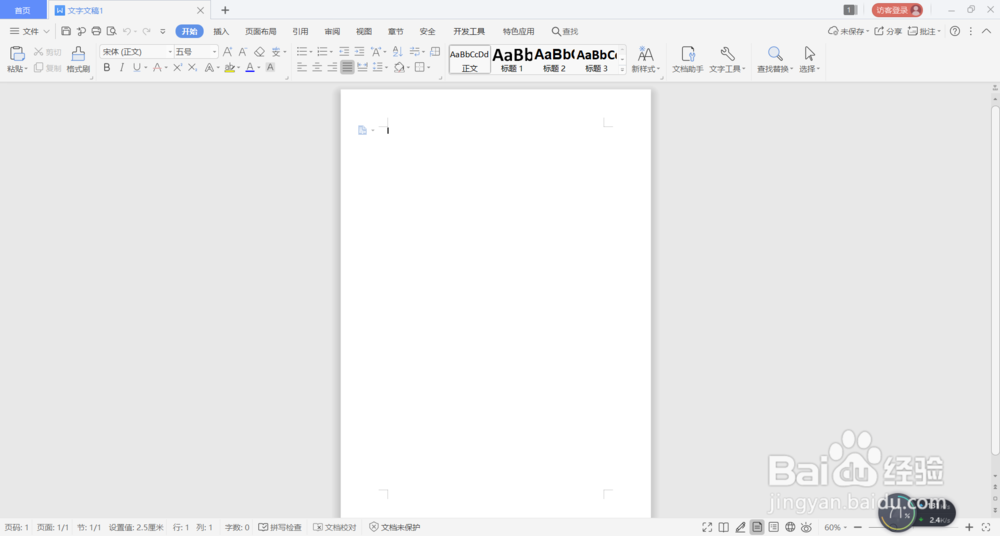Click the Increase Font Size icon

tap(227, 52)
